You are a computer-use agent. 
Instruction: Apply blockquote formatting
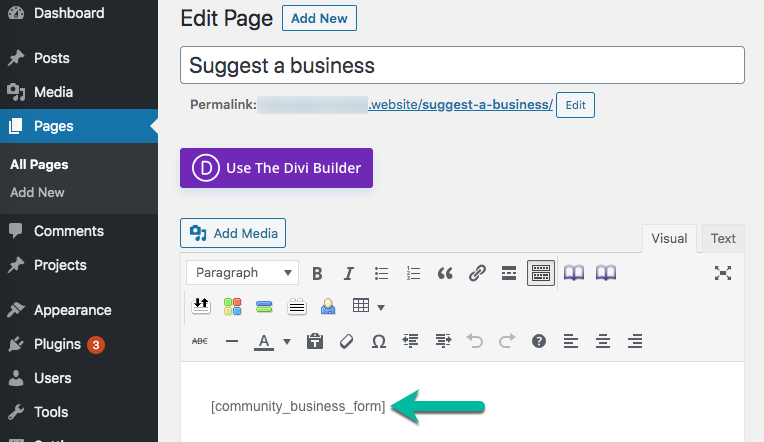(x=445, y=273)
